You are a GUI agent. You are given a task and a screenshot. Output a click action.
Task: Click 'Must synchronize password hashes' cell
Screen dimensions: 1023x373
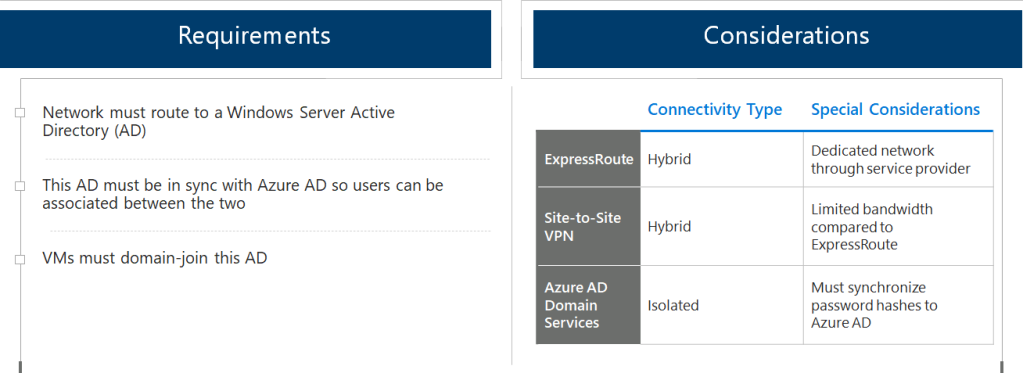point(898,305)
